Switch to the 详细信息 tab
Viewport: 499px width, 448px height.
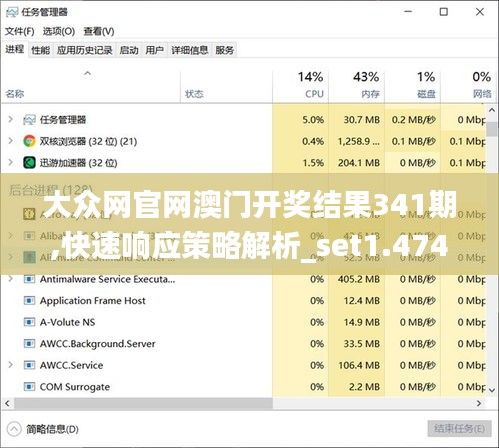click(x=189, y=50)
